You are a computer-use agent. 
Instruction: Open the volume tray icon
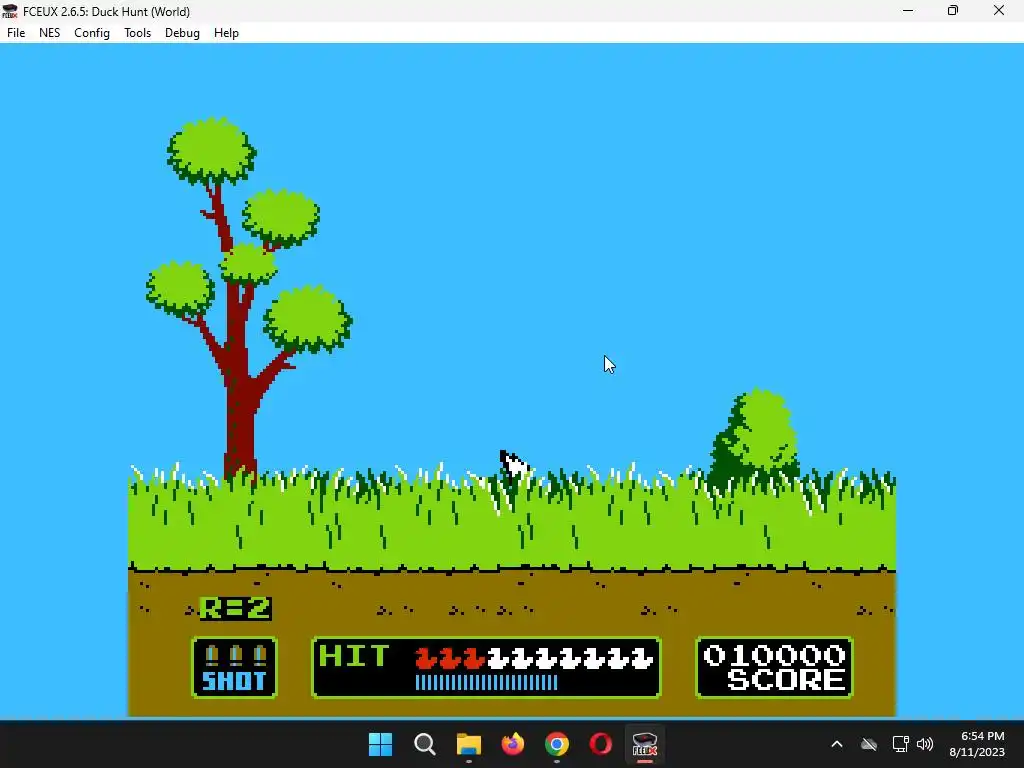pos(925,744)
